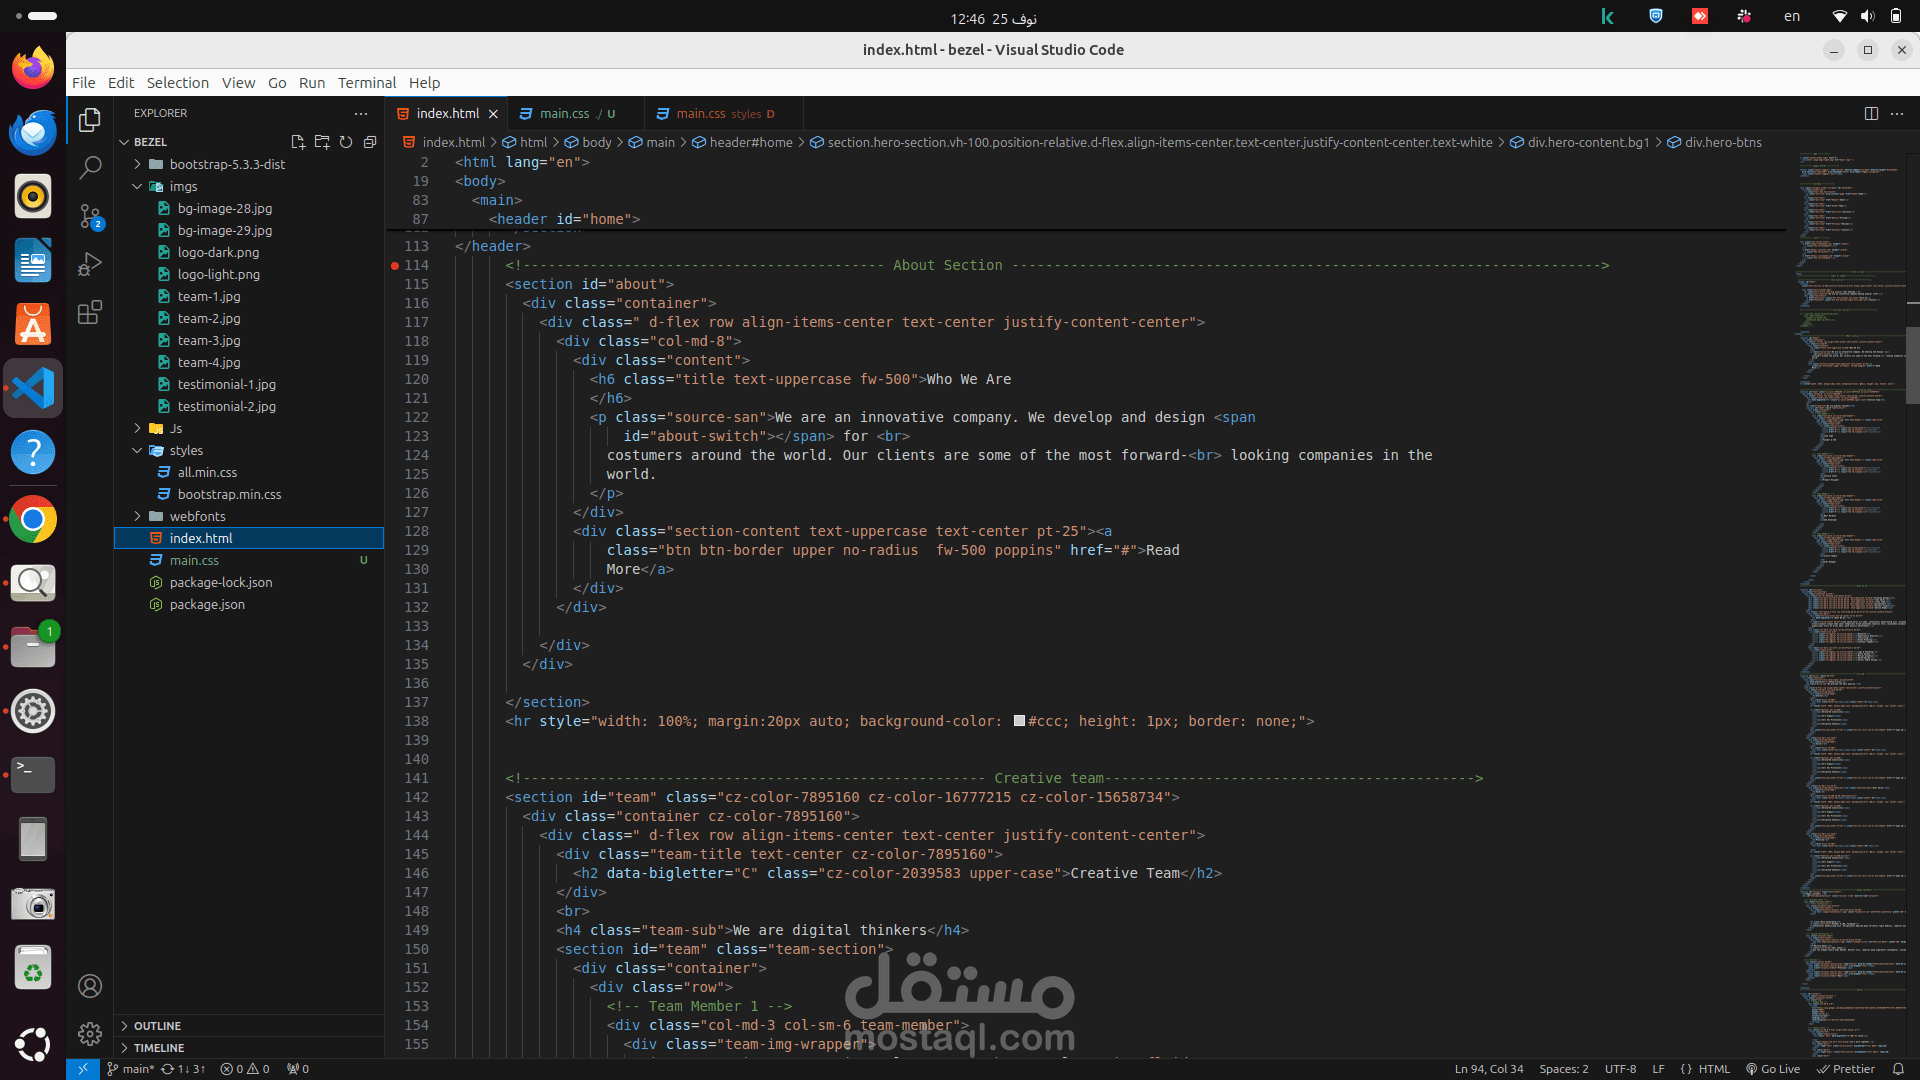Viewport: 1920px width, 1080px height.
Task: Open the Run and Debug view
Action: click(x=90, y=264)
